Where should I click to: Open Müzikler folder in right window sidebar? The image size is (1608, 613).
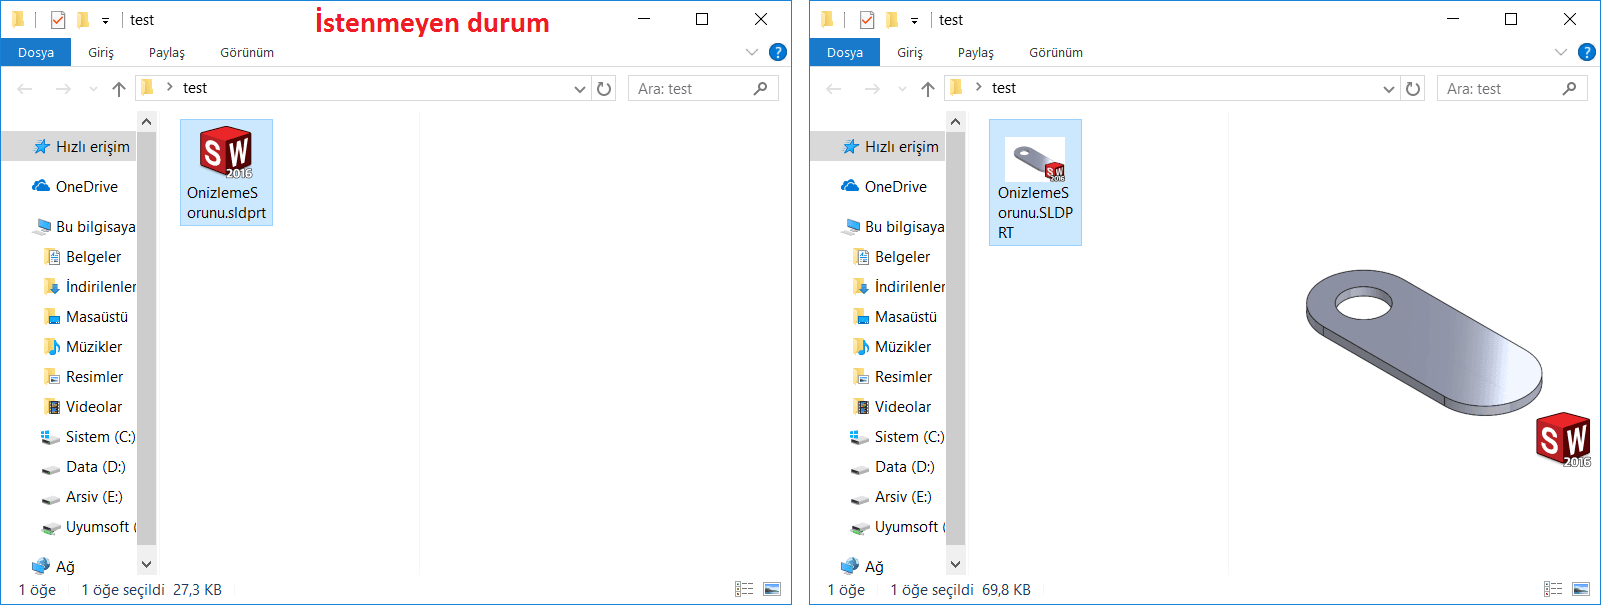coord(892,347)
